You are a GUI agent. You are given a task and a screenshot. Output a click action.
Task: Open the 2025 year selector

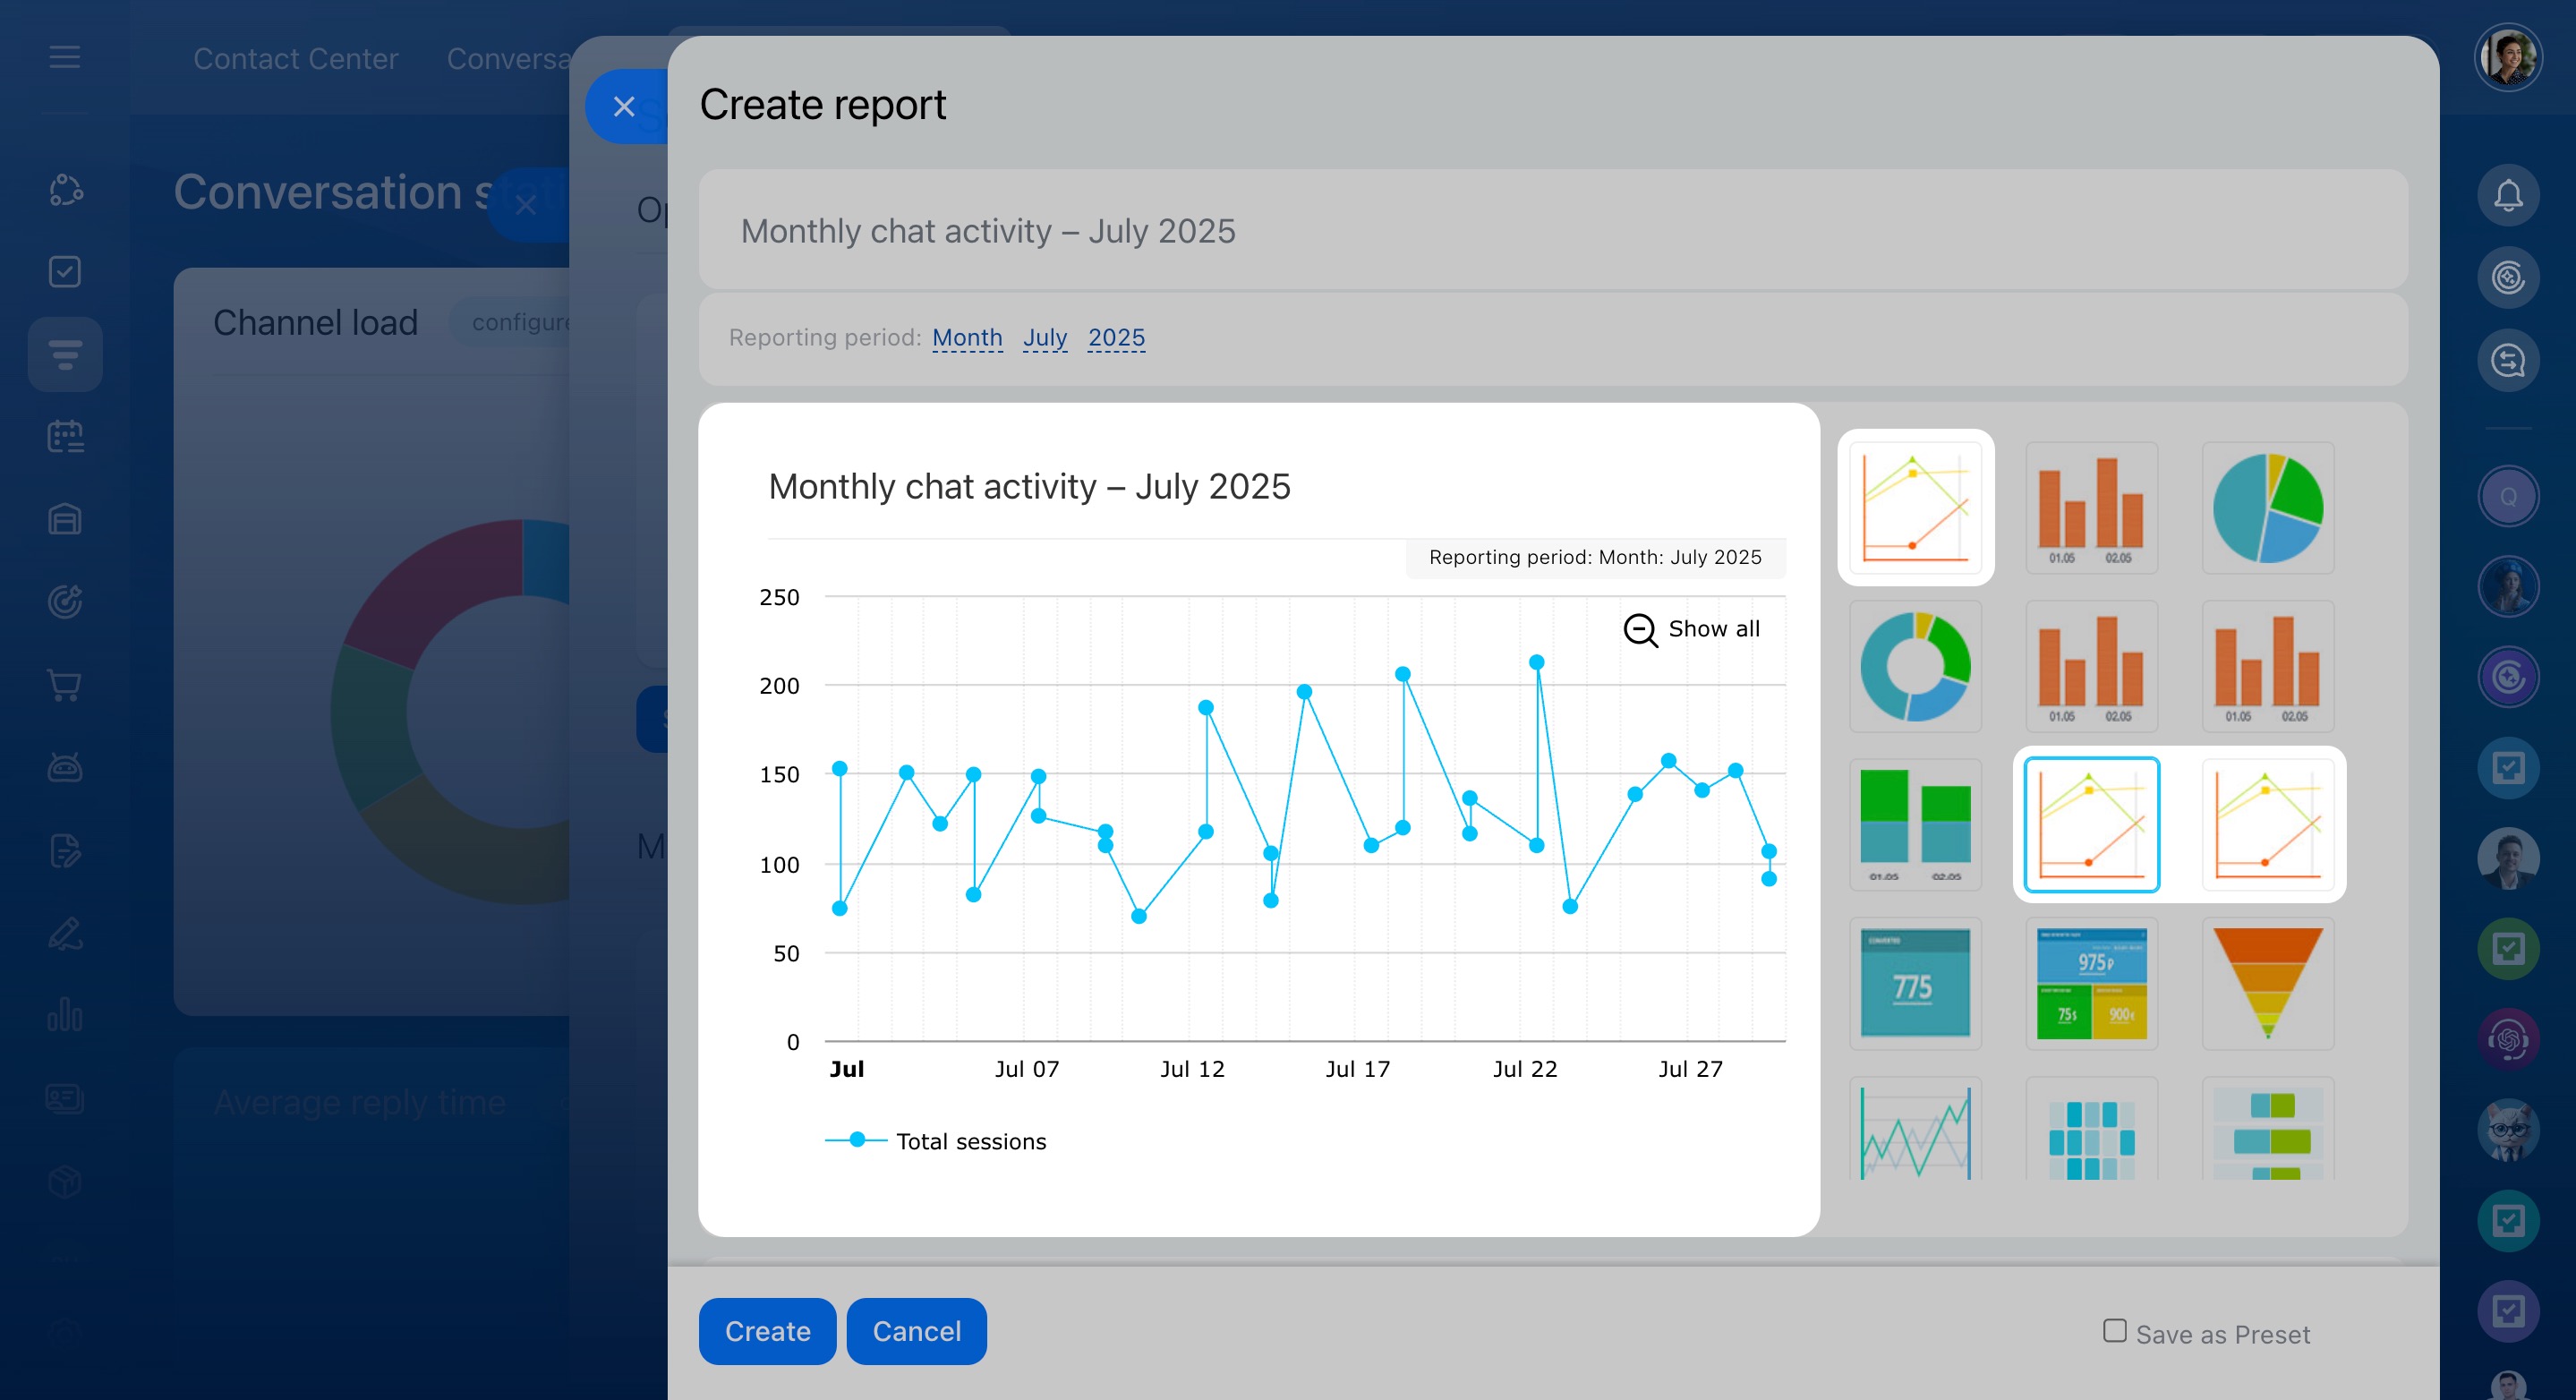coord(1116,338)
